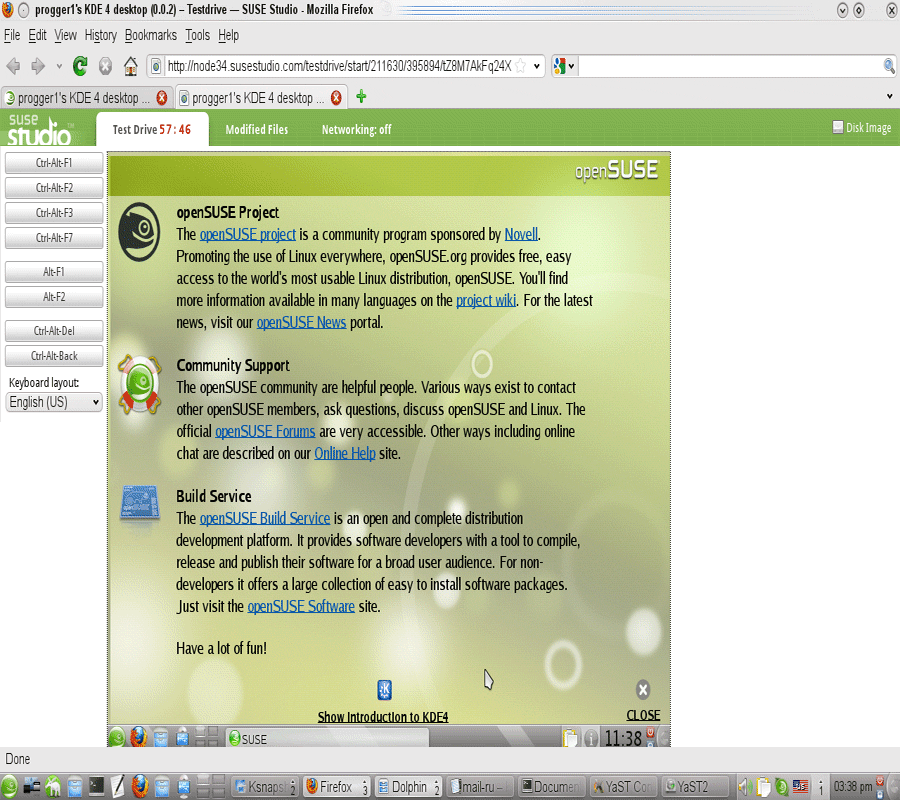Click the info icon in the test drive panel tray
Image resolution: width=900 pixels, height=800 pixels.
591,739
